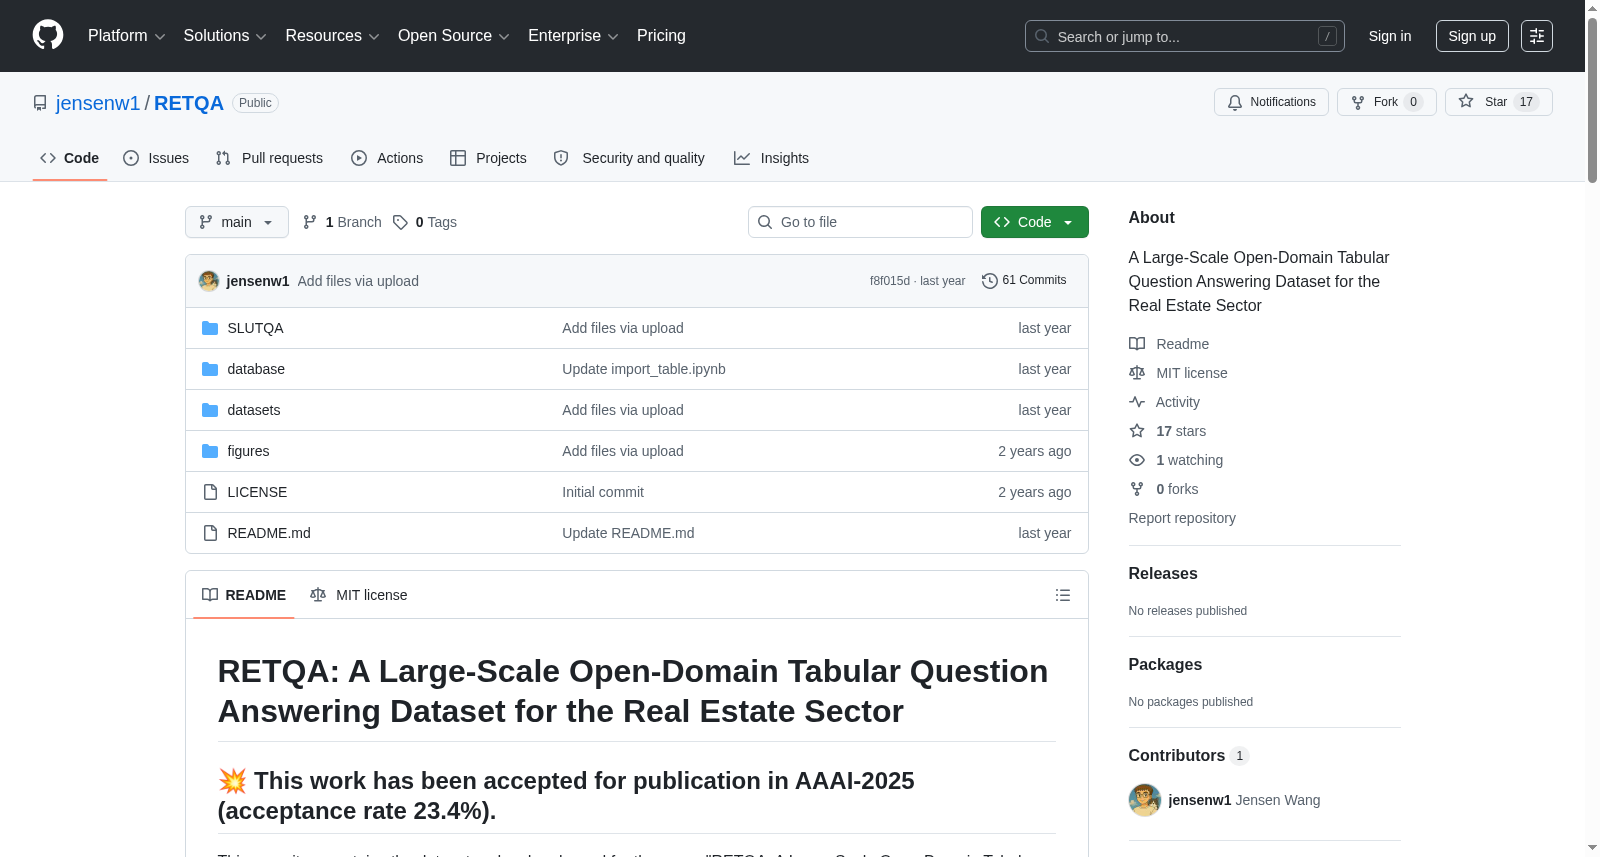Expand the Platform navigation menu
This screenshot has width=1600, height=857.
coord(126,36)
